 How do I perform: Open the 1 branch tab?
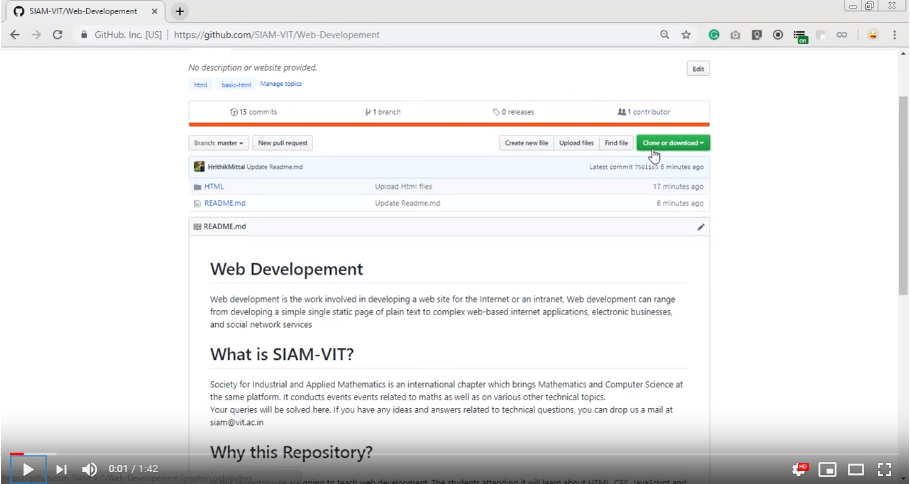pos(383,112)
